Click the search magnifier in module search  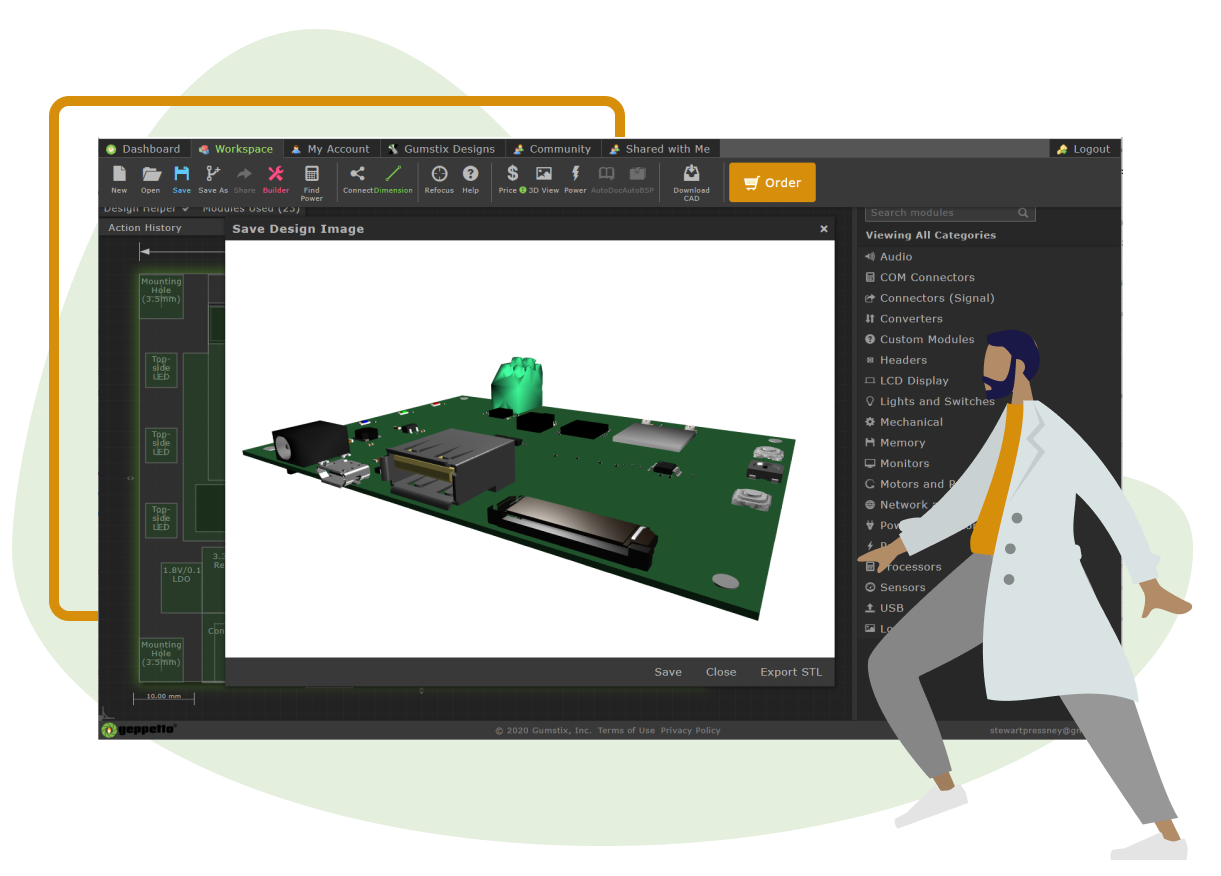coord(1023,213)
